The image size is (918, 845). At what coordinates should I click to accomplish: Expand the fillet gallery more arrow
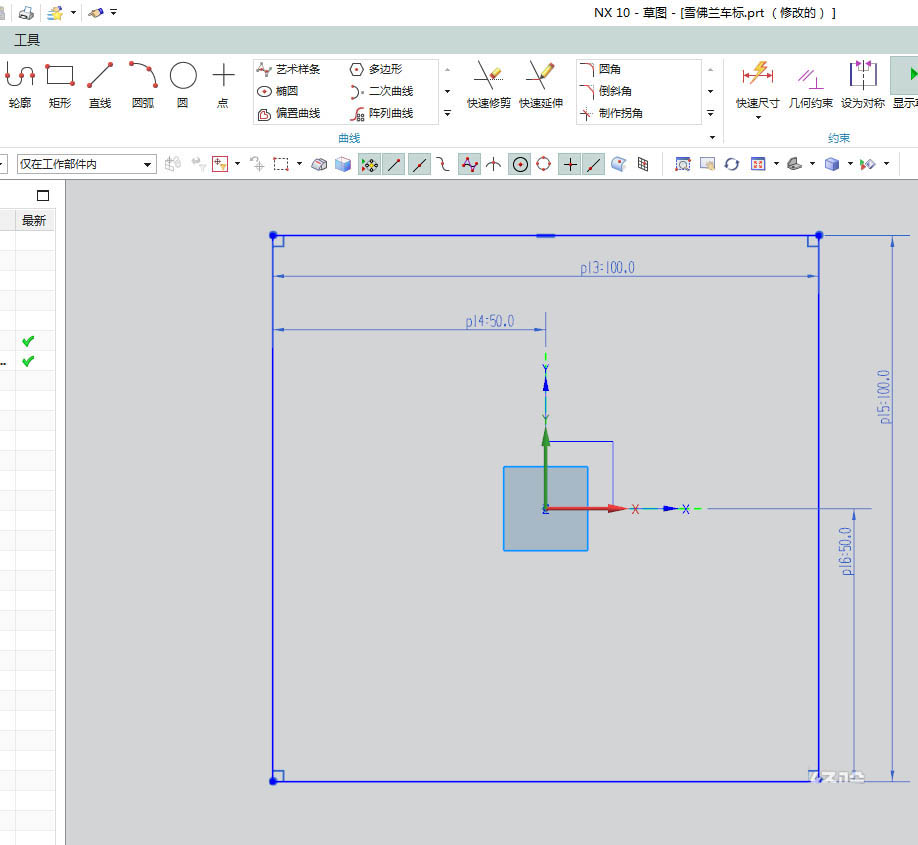[711, 113]
